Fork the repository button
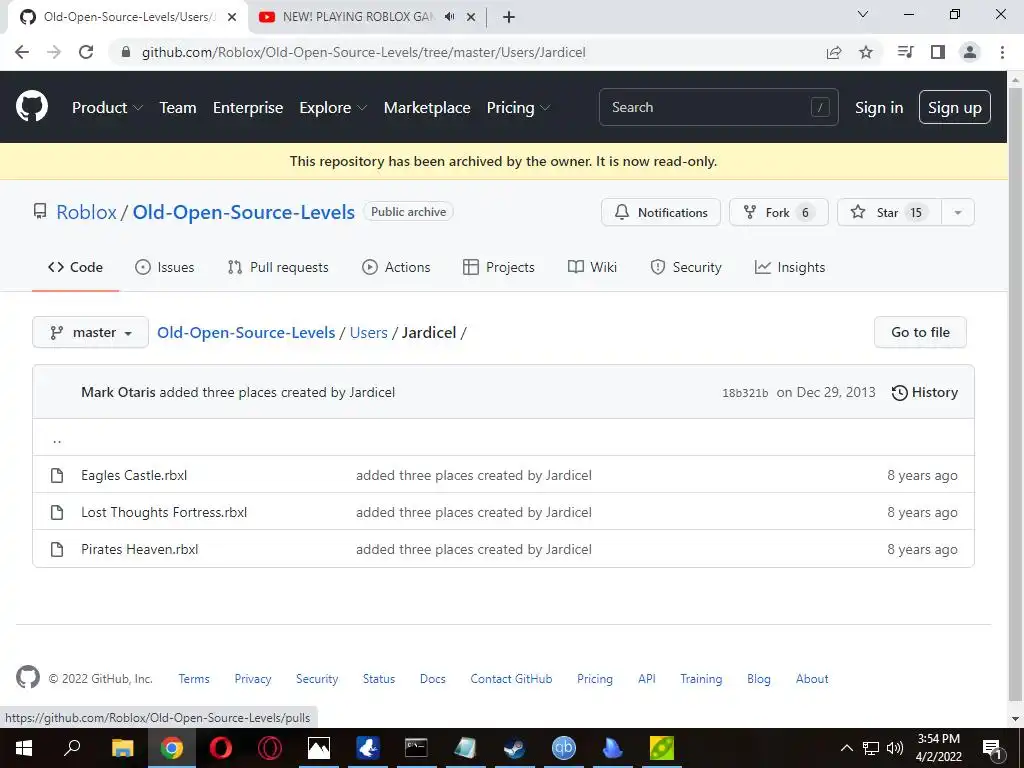 click(x=778, y=212)
